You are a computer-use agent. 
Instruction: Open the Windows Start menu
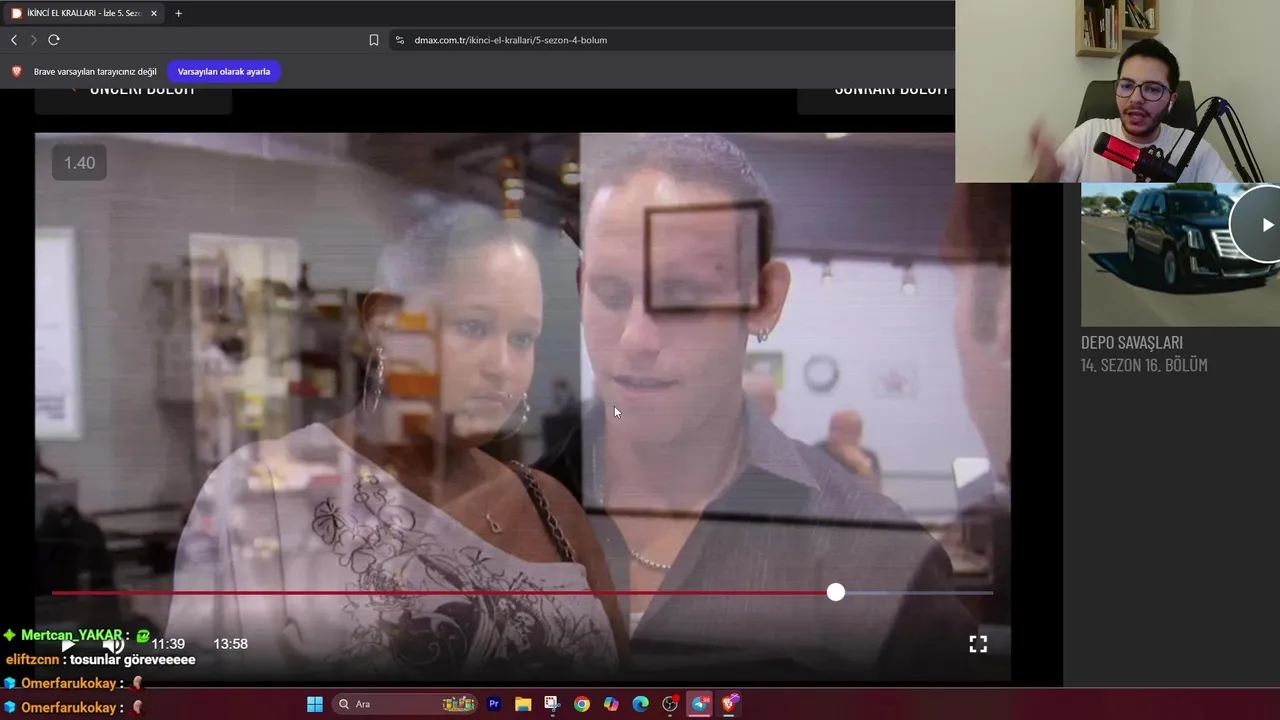click(315, 704)
